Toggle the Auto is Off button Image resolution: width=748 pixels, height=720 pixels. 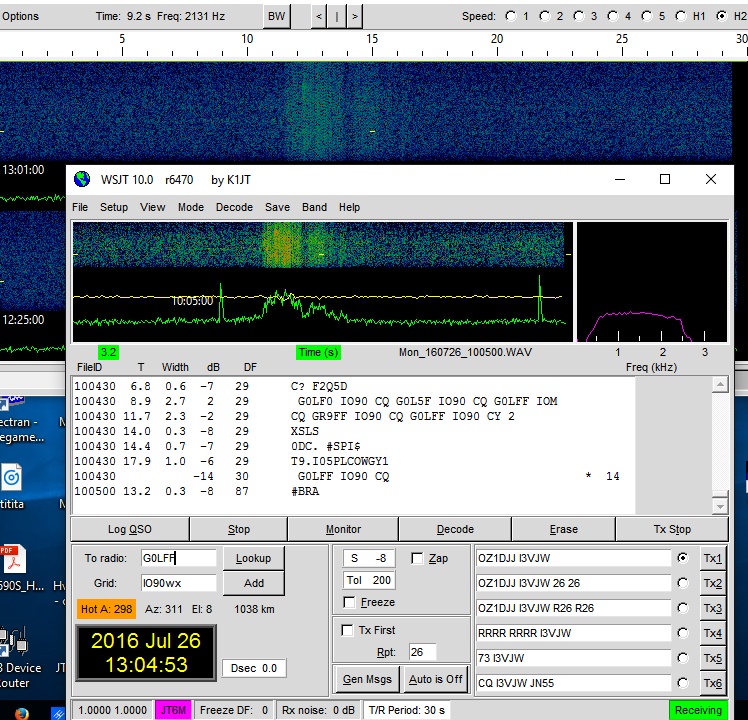436,679
